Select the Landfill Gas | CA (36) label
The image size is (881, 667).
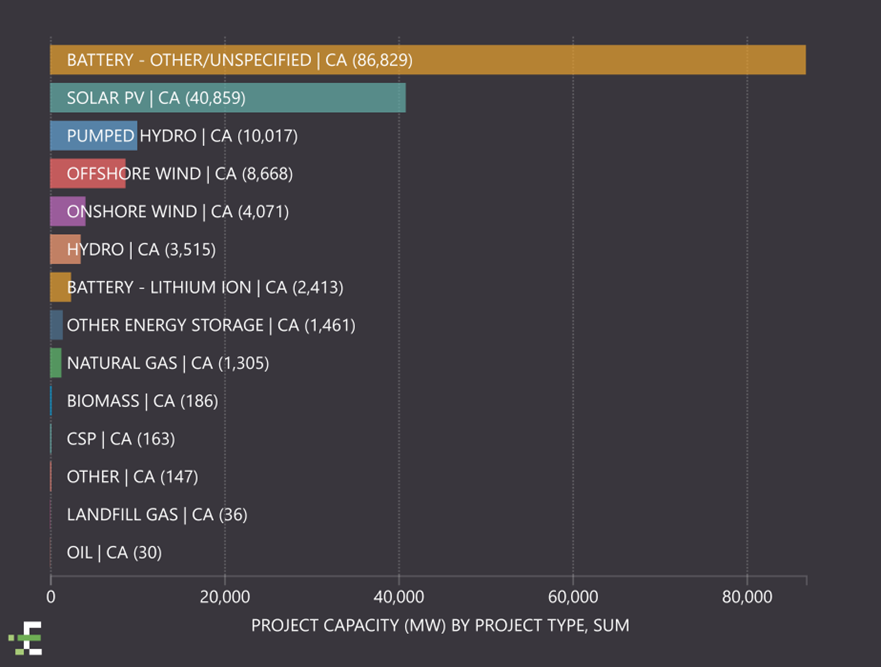click(156, 515)
